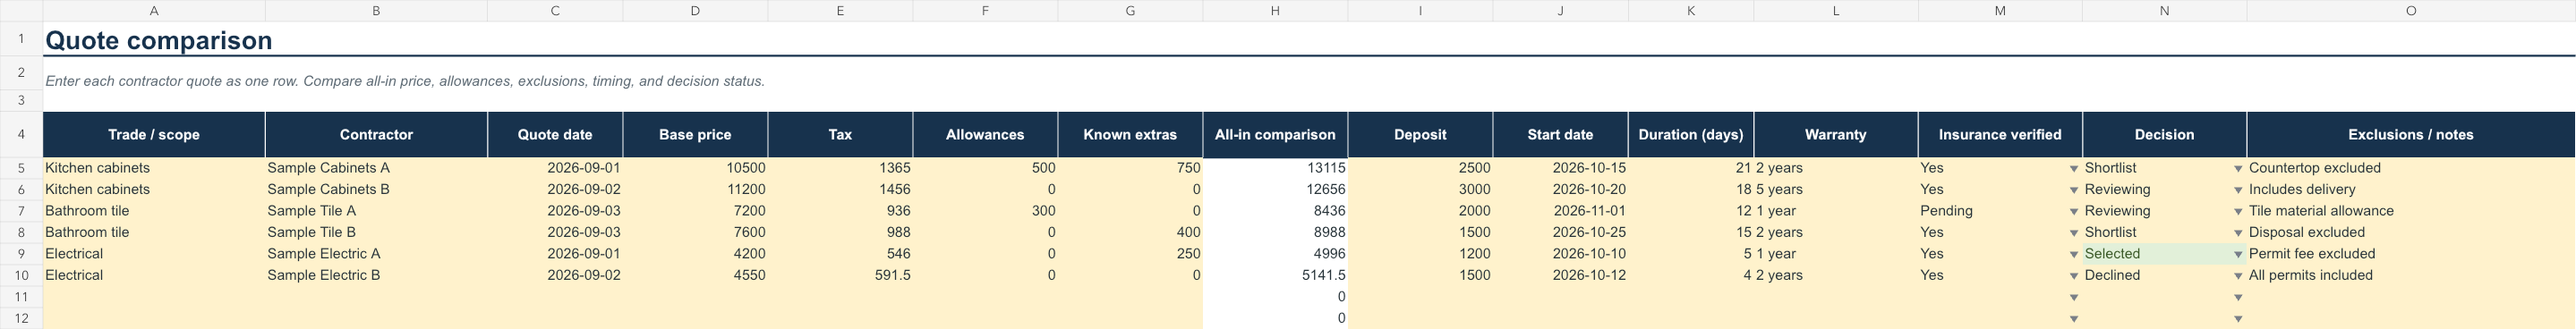Select the Start date header cell
2576x329 pixels.
tap(1560, 134)
